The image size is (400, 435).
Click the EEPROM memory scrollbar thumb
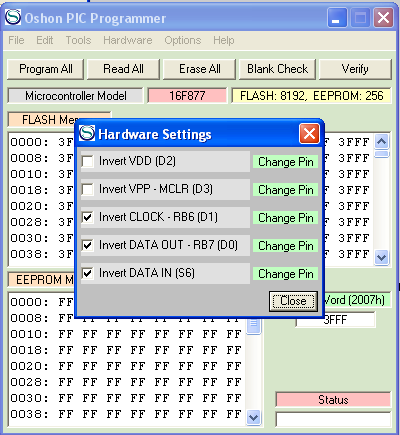click(x=254, y=326)
